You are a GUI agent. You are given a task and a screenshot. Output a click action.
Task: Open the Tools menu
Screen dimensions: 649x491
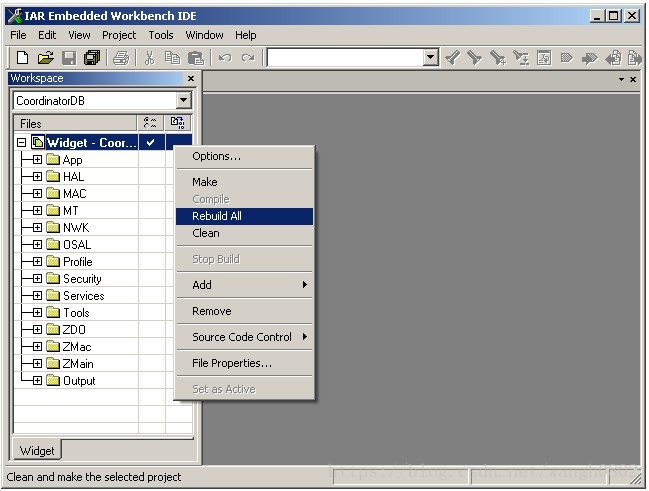pyautogui.click(x=161, y=35)
